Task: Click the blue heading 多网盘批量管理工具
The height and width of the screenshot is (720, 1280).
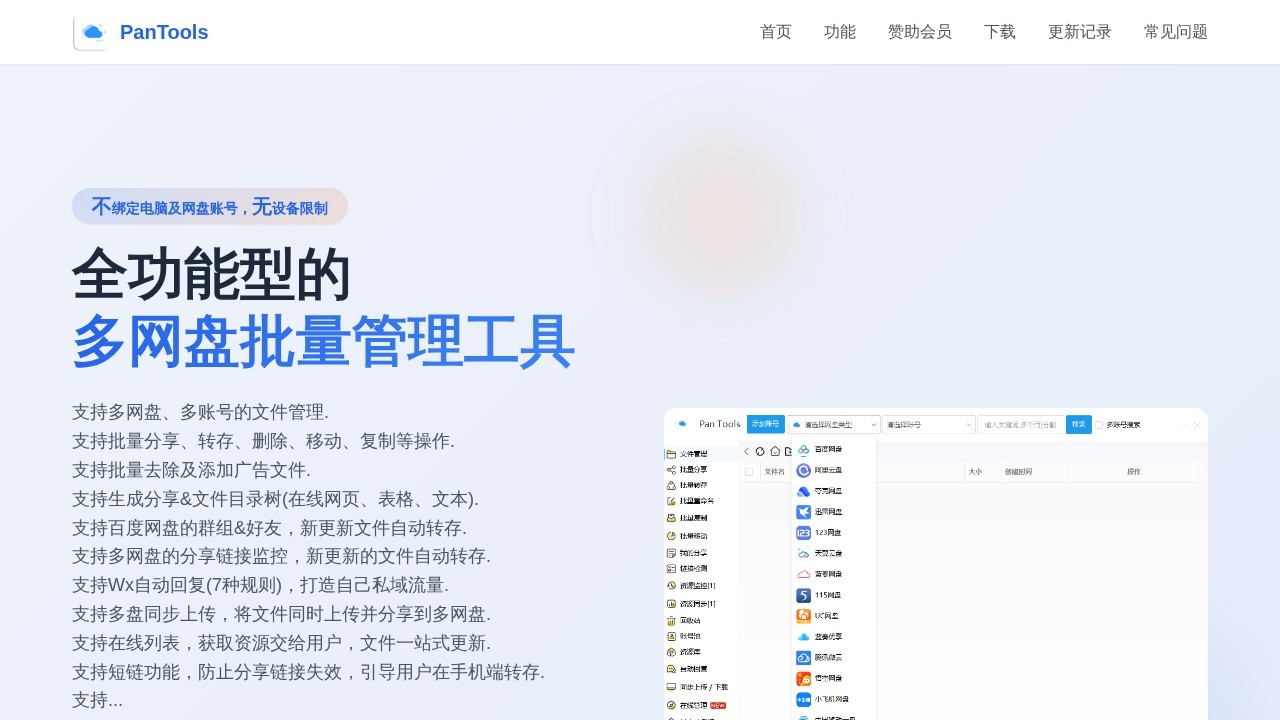Action: pyautogui.click(x=323, y=342)
